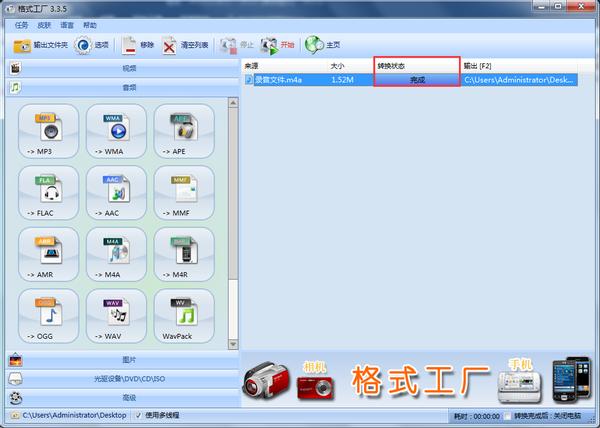The width and height of the screenshot is (600, 428).
Task: Open 选项 settings from the toolbar
Action: tap(92, 45)
